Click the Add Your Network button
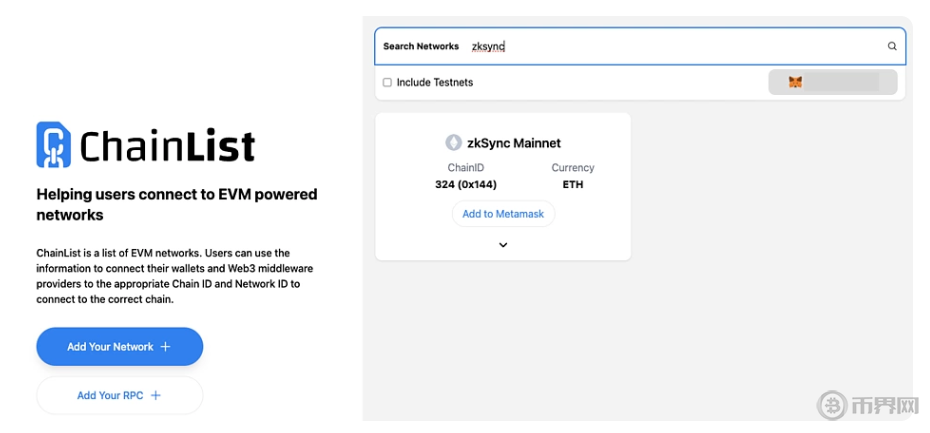 coord(119,347)
